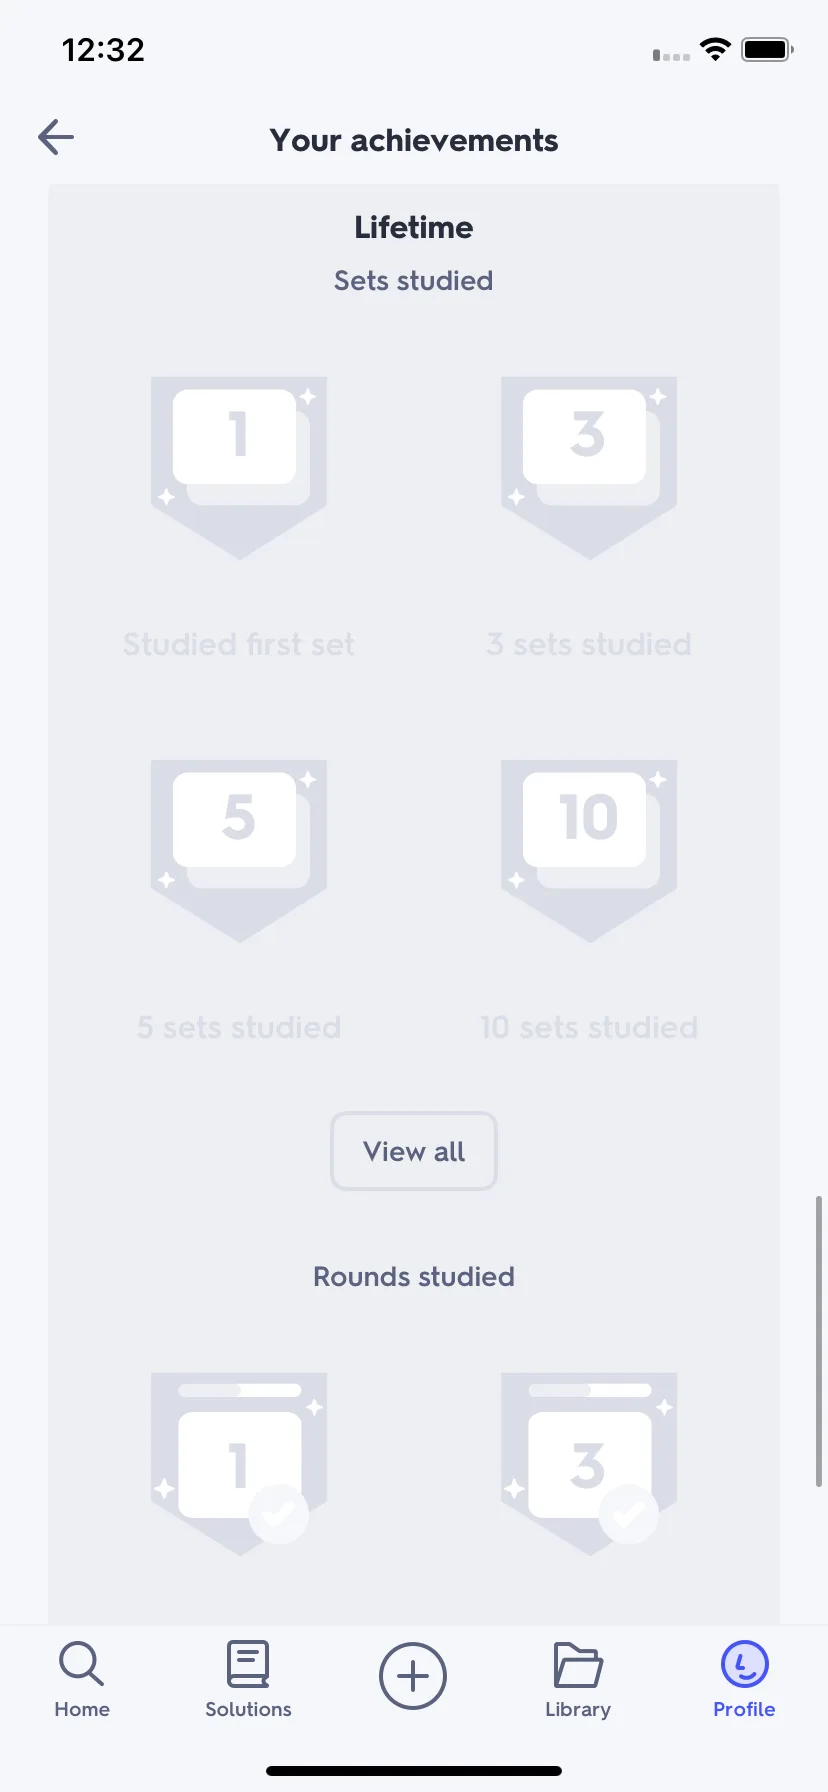The height and width of the screenshot is (1792, 828).
Task: Tap the 5 sets studied label
Action: (x=239, y=1027)
